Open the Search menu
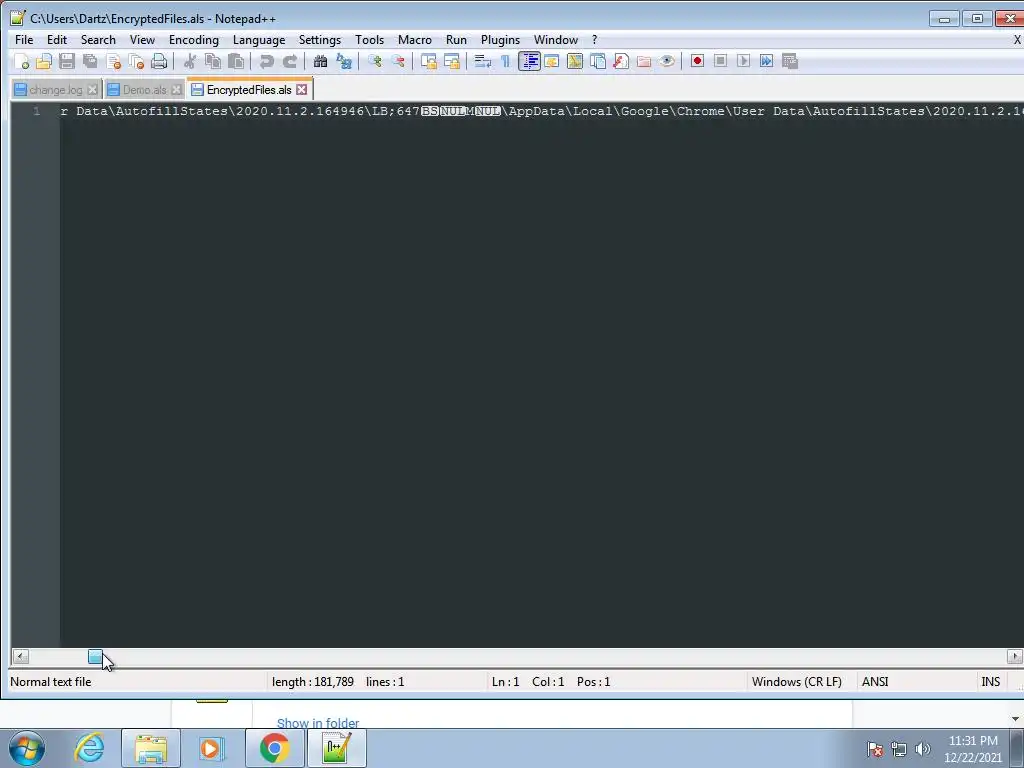This screenshot has height=768, width=1024. point(98,40)
